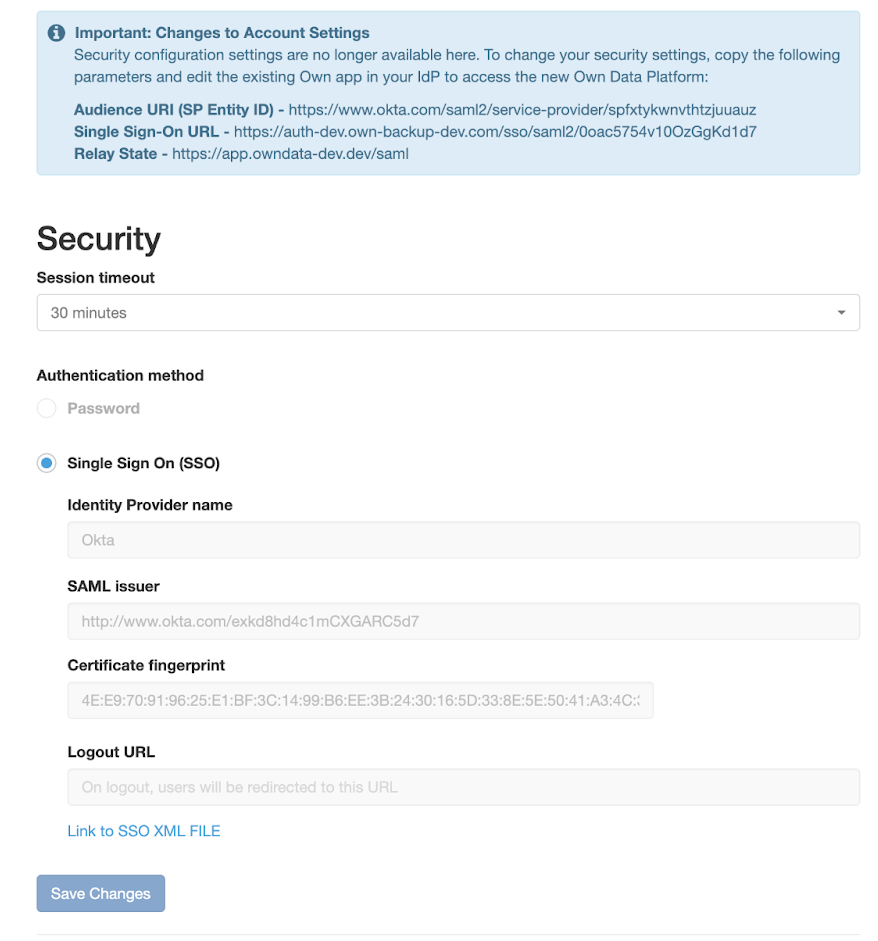Click the info icon in the notice banner
Viewport: 878px width, 941px height.
[x=56, y=33]
